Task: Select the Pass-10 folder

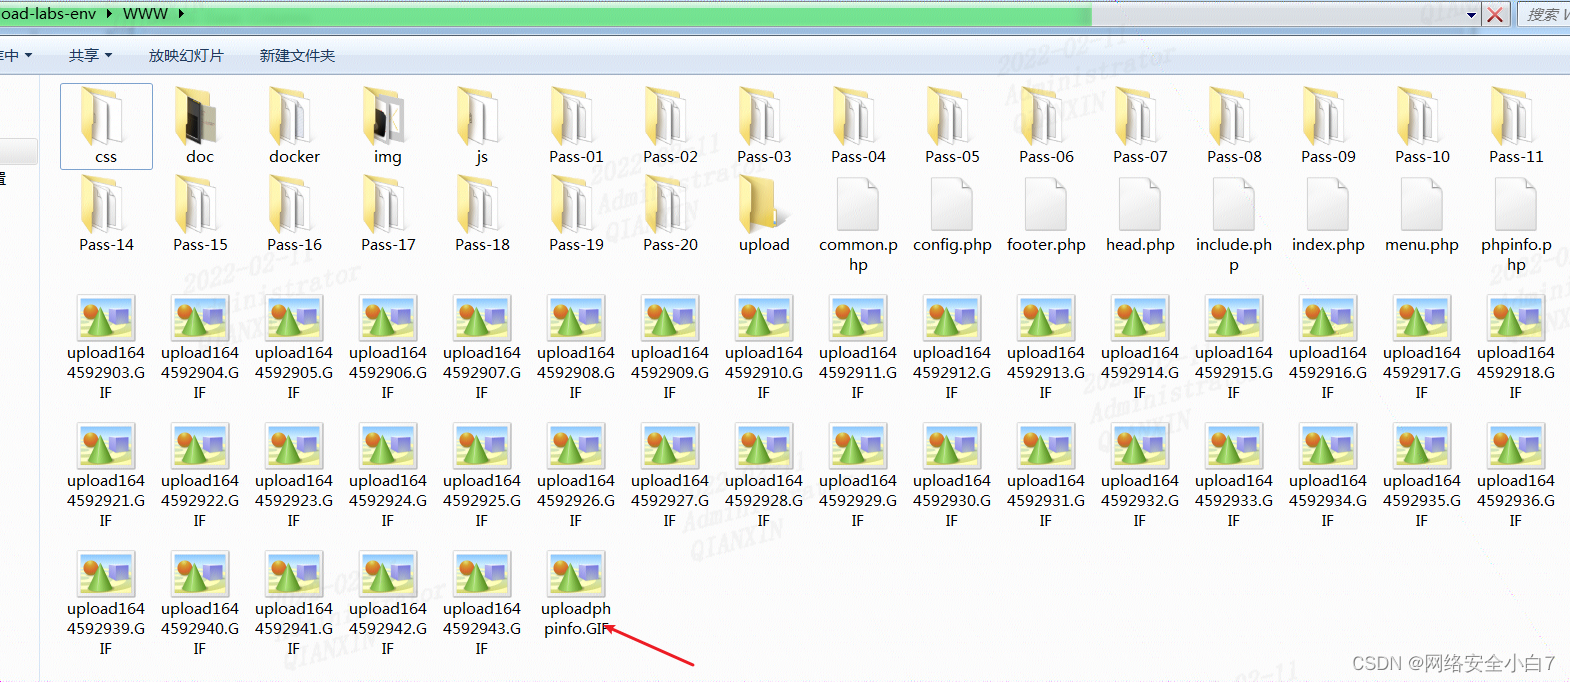Action: point(1422,126)
